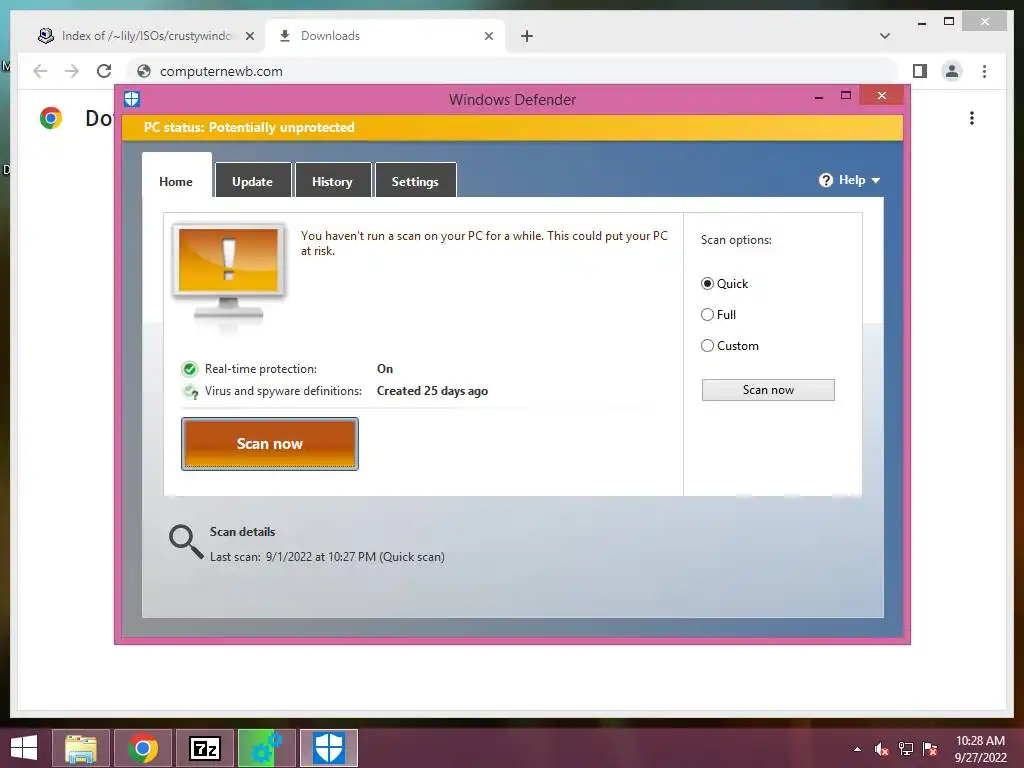Viewport: 1024px width, 768px height.
Task: Open 7-Zip from the taskbar
Action: click(205, 748)
